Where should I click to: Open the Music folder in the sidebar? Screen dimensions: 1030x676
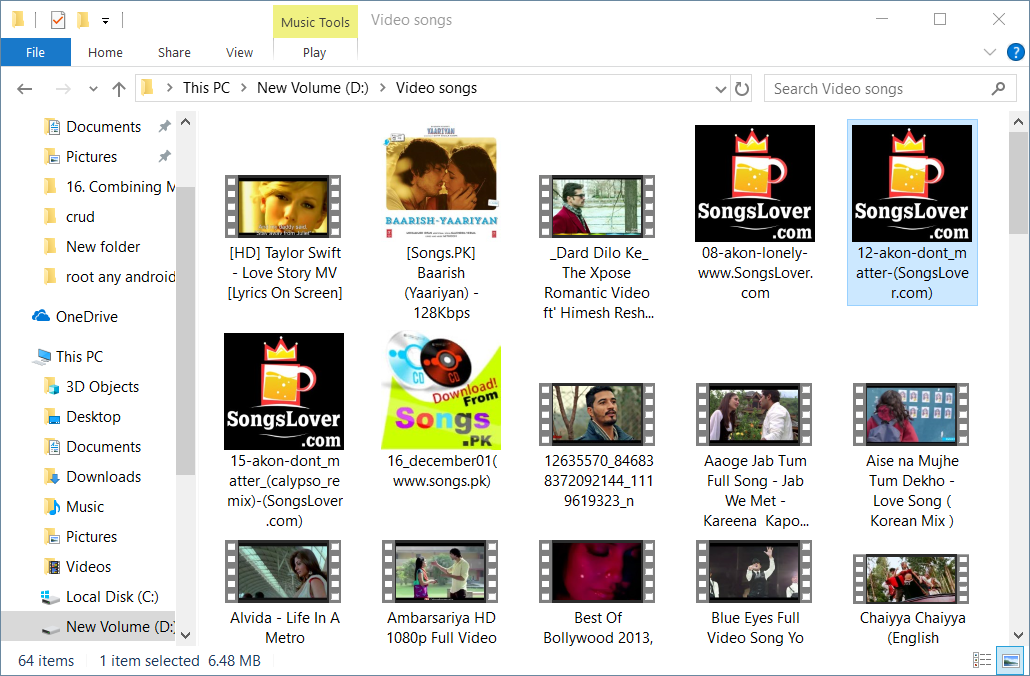tap(74, 507)
